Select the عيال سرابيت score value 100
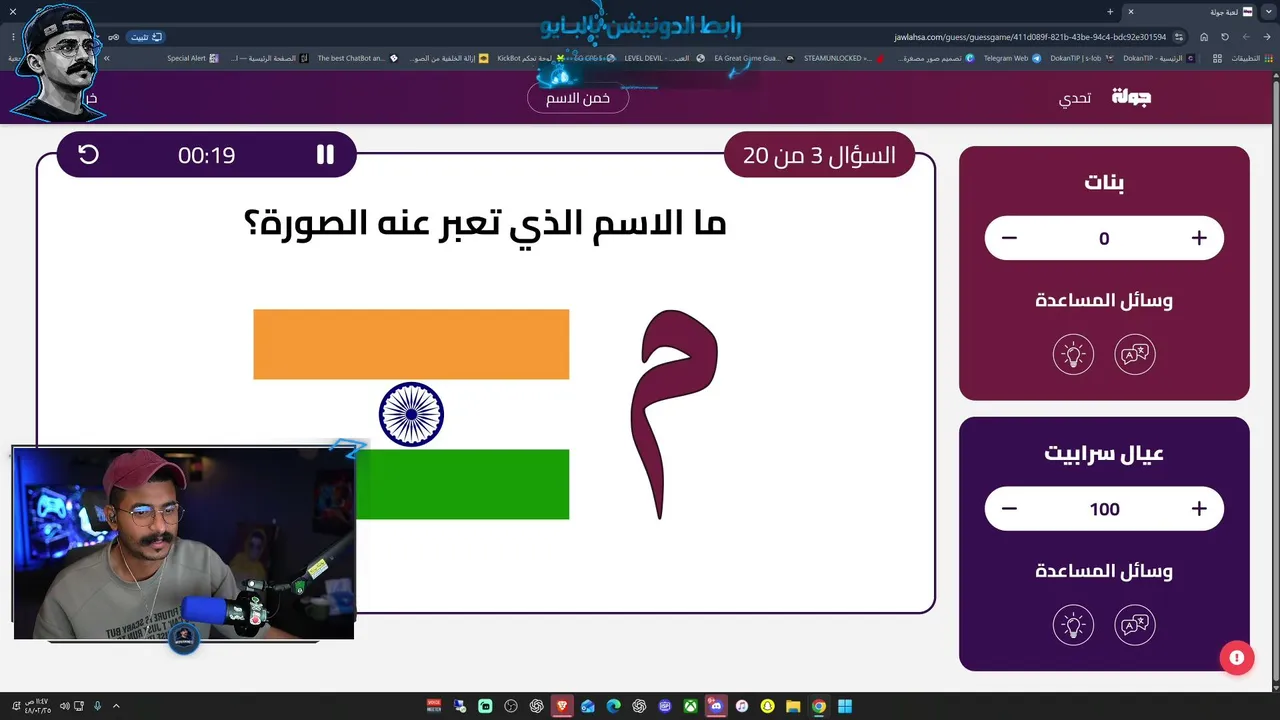 (x=1104, y=509)
